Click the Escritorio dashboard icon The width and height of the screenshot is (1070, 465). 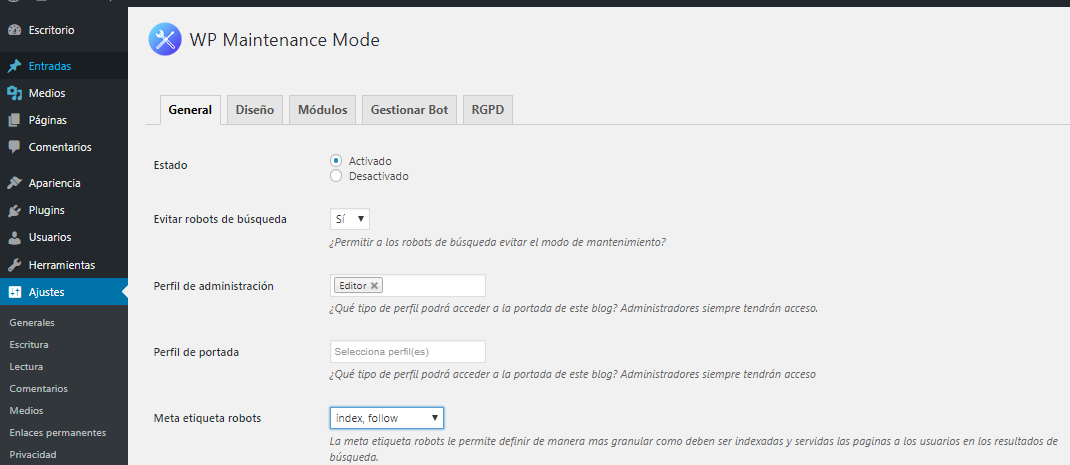pos(14,30)
